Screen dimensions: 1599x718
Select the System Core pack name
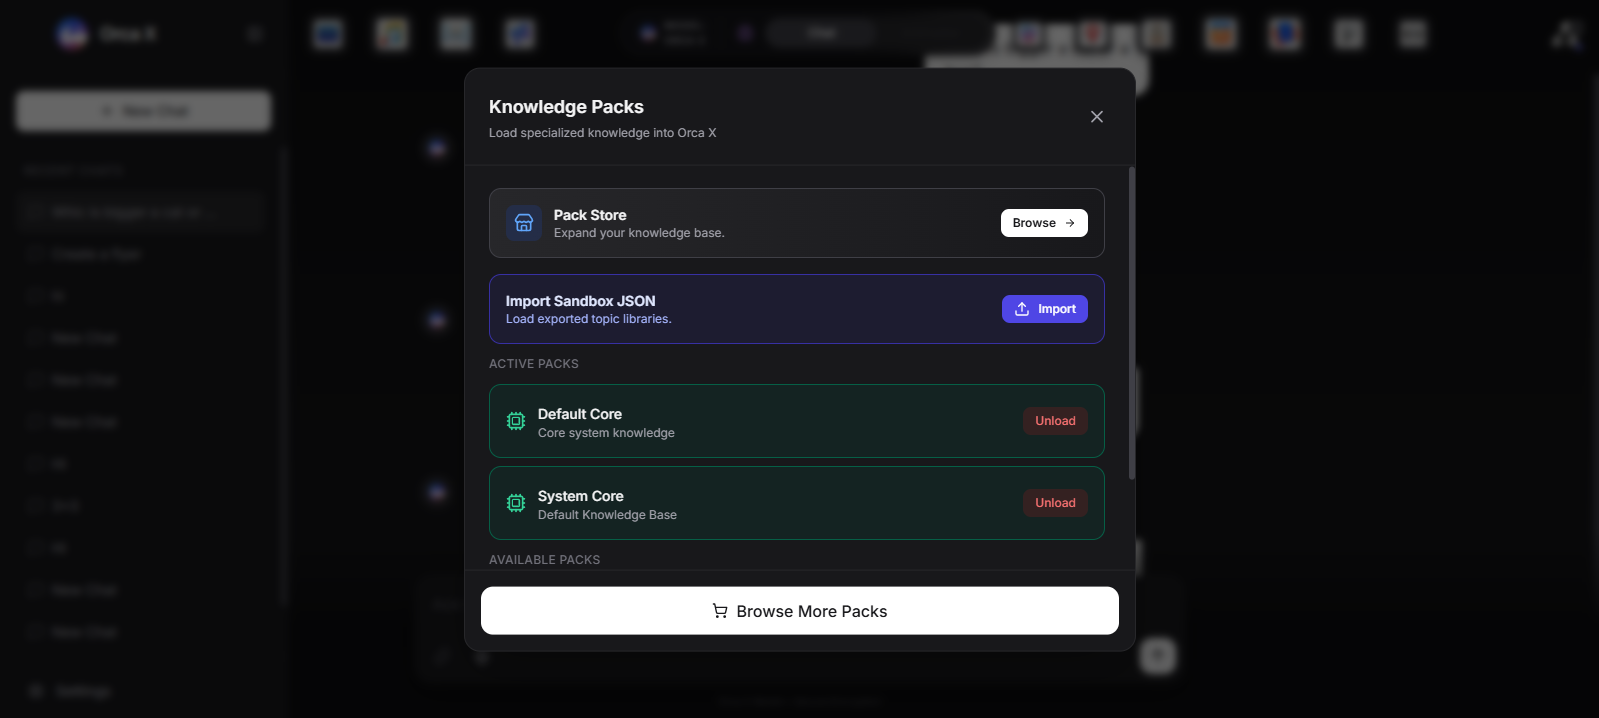click(x=580, y=496)
